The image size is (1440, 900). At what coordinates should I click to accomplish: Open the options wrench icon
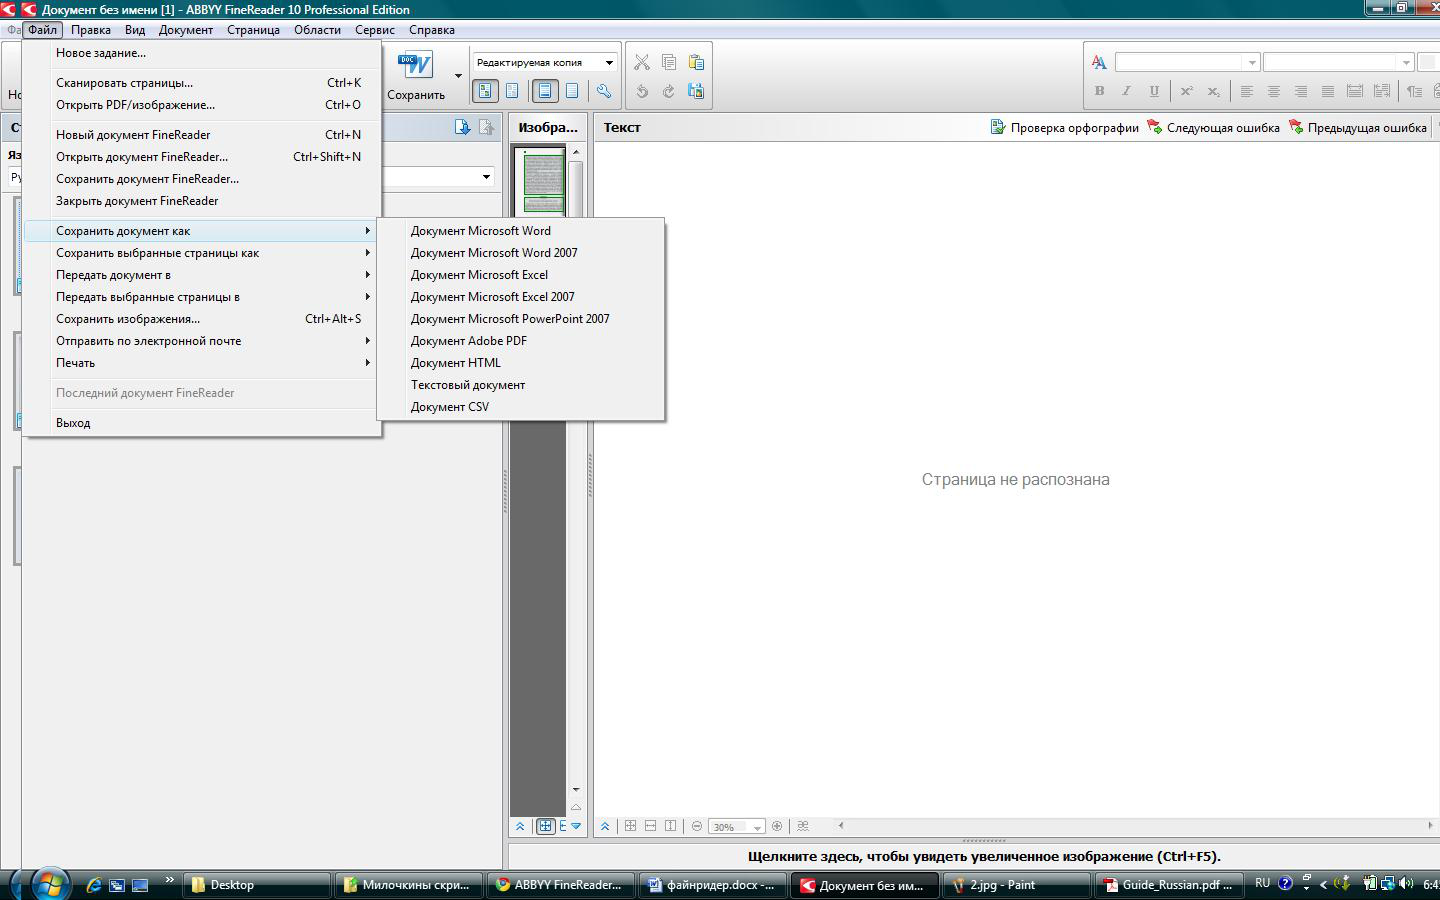(604, 91)
